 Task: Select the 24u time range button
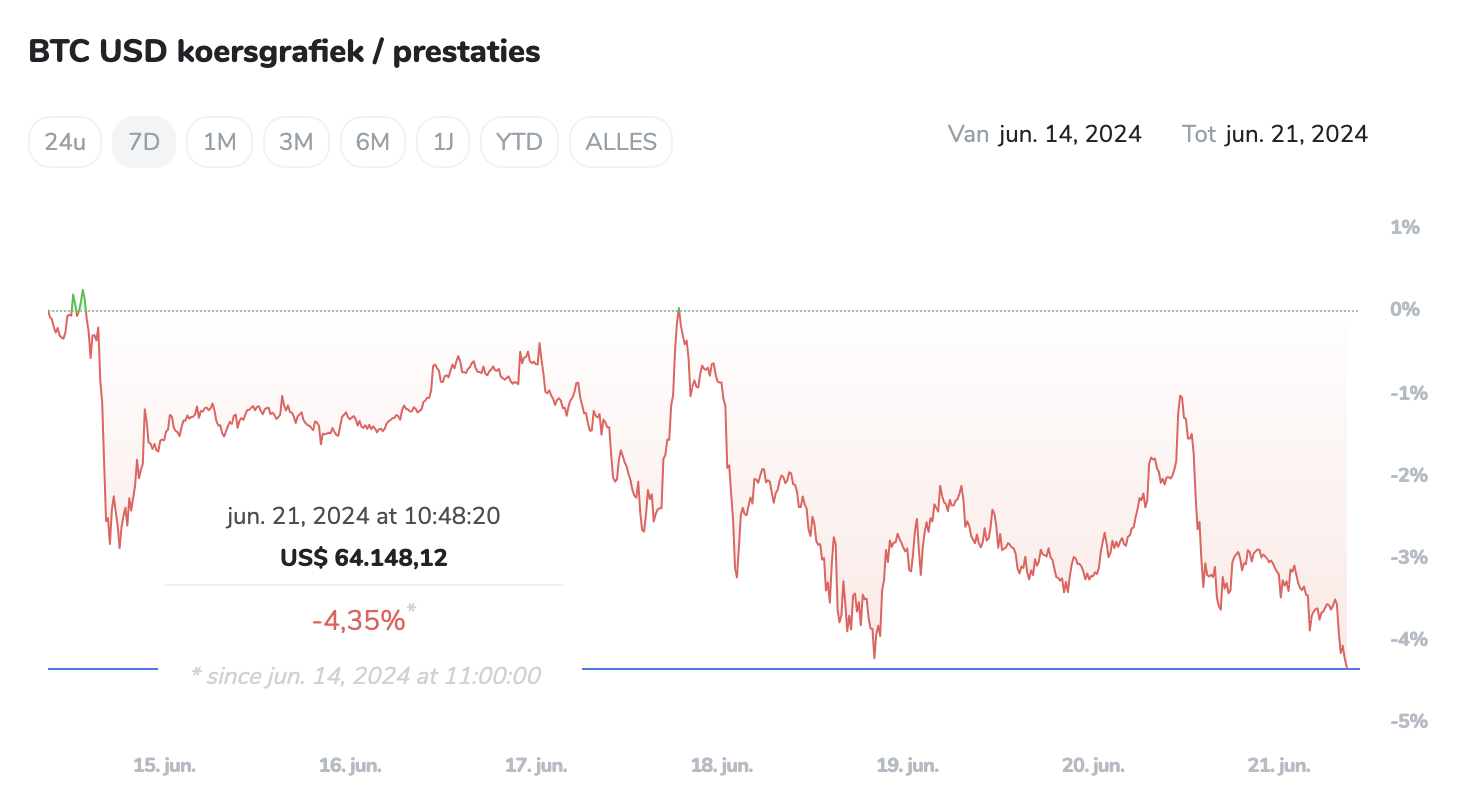click(x=65, y=142)
